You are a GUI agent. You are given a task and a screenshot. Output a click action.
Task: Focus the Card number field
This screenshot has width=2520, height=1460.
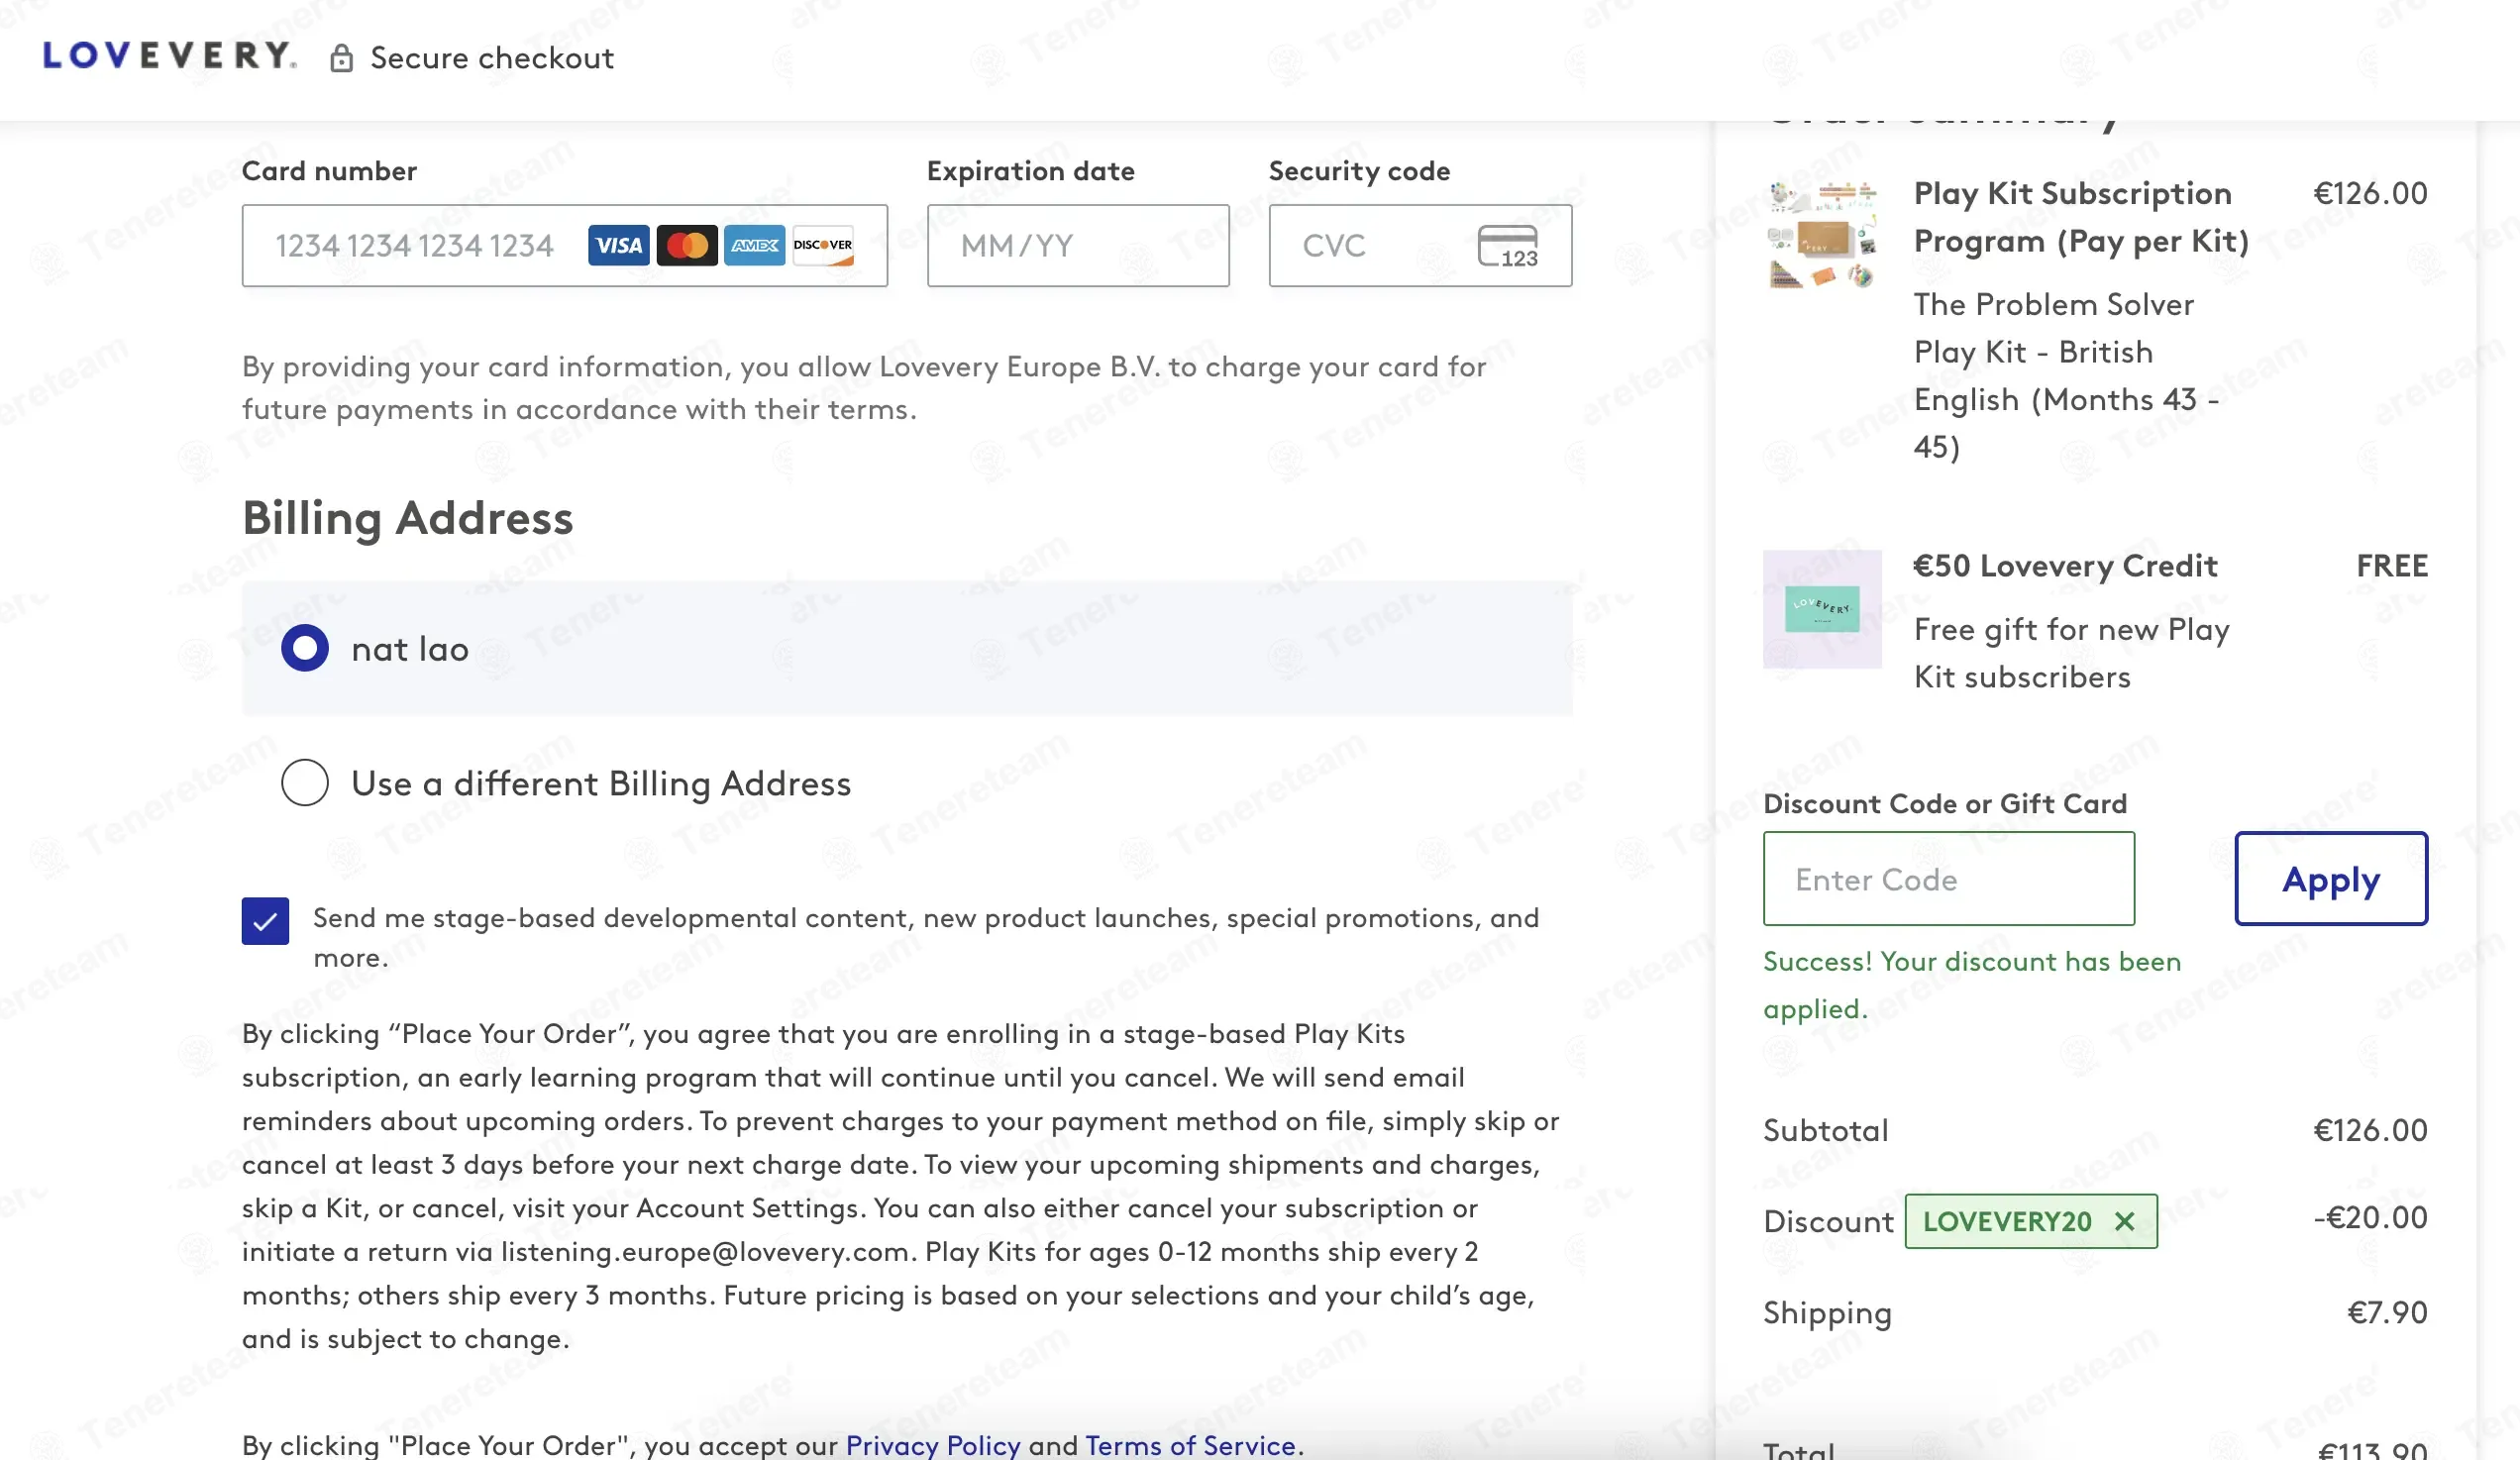pyautogui.click(x=564, y=246)
